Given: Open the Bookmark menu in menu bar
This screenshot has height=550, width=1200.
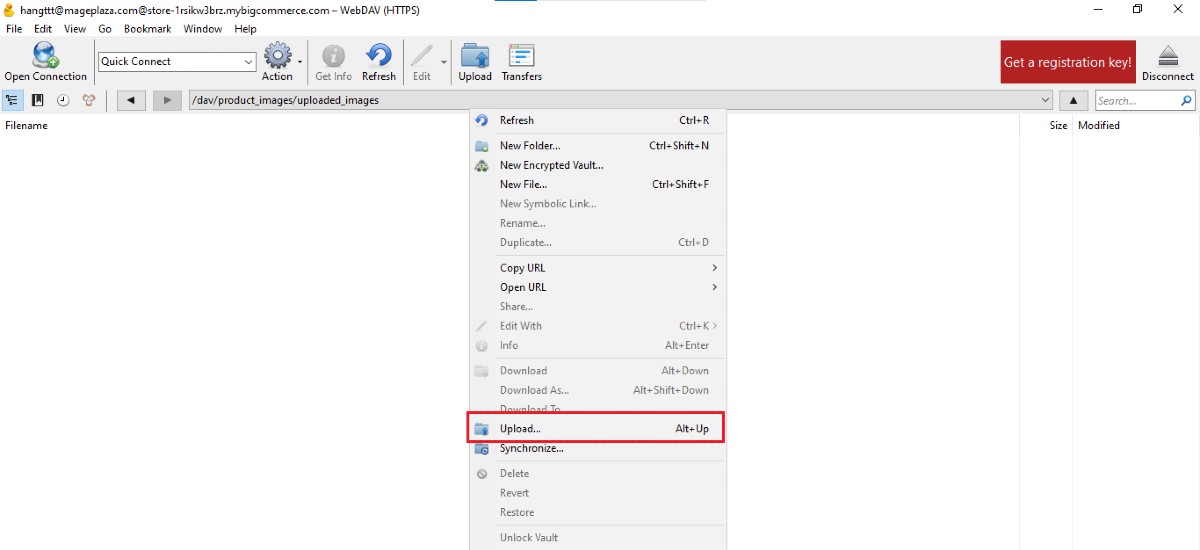Looking at the screenshot, I should [x=148, y=29].
